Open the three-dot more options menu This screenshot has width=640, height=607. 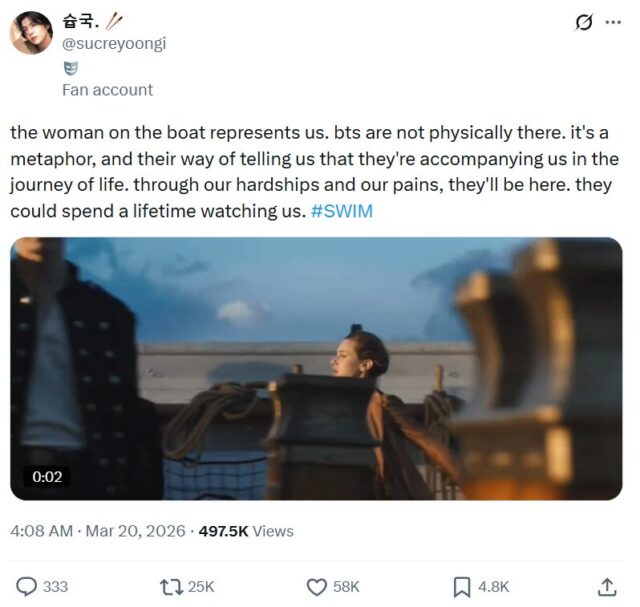tap(612, 22)
